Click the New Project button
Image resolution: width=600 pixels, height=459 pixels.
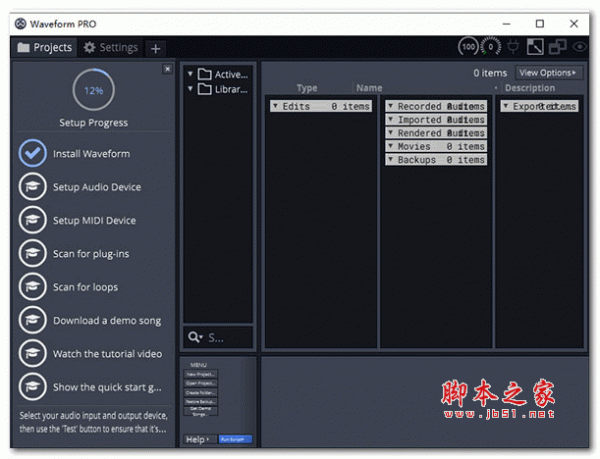201,374
